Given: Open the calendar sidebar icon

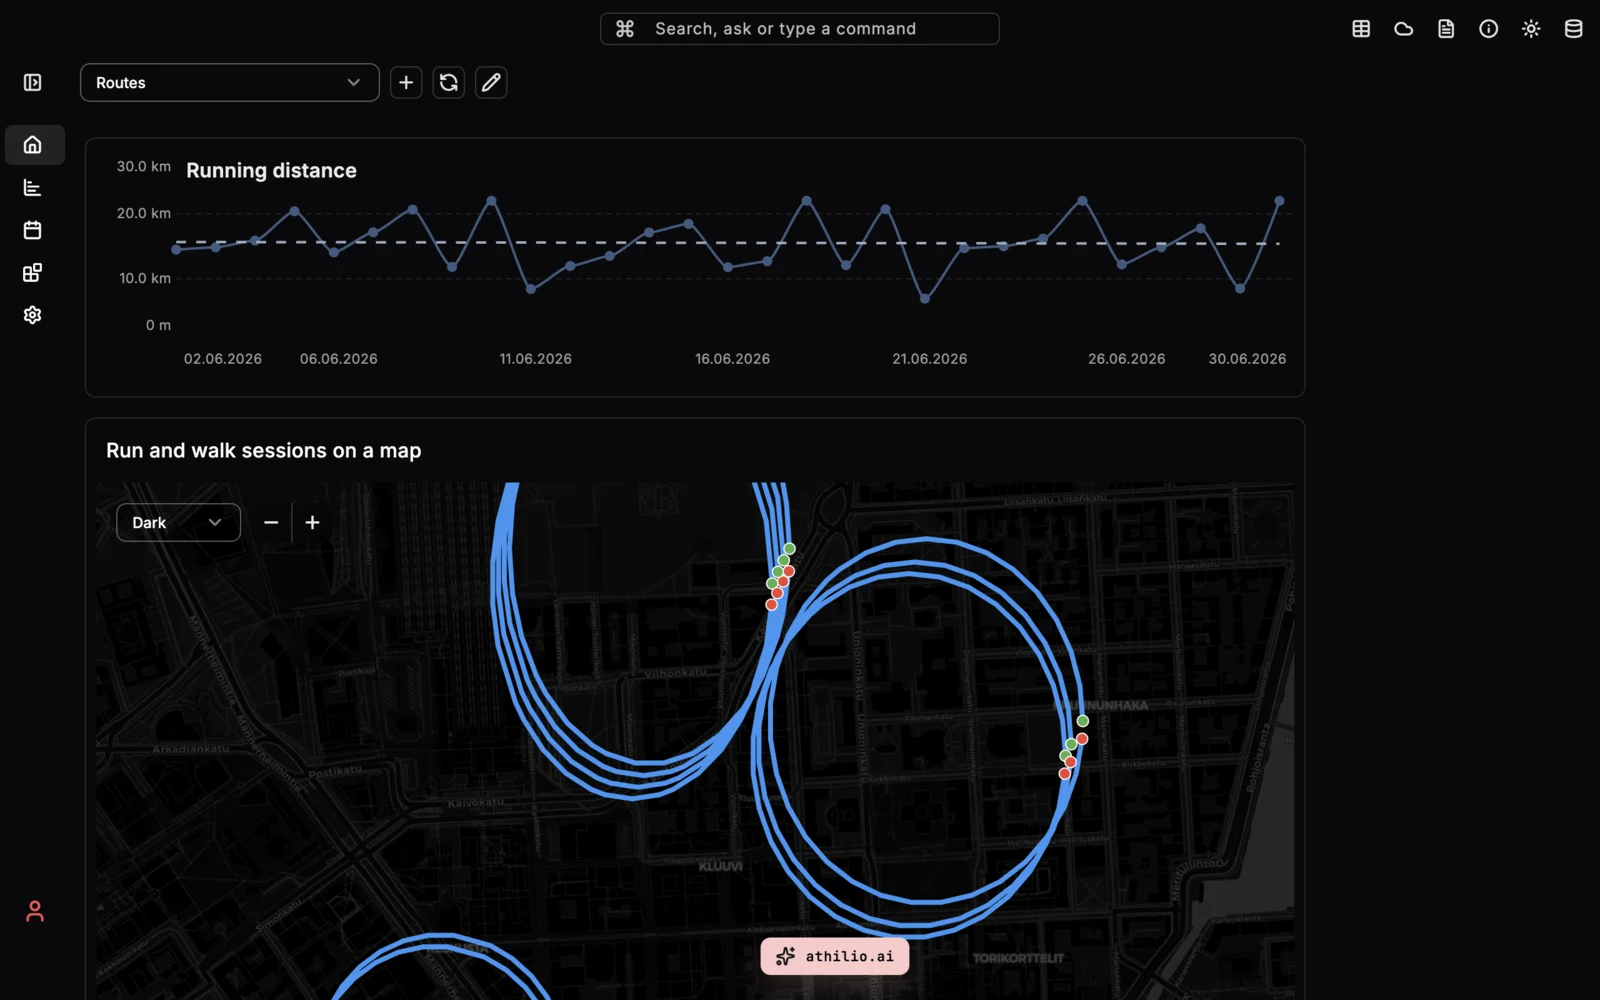Looking at the screenshot, I should [x=33, y=230].
